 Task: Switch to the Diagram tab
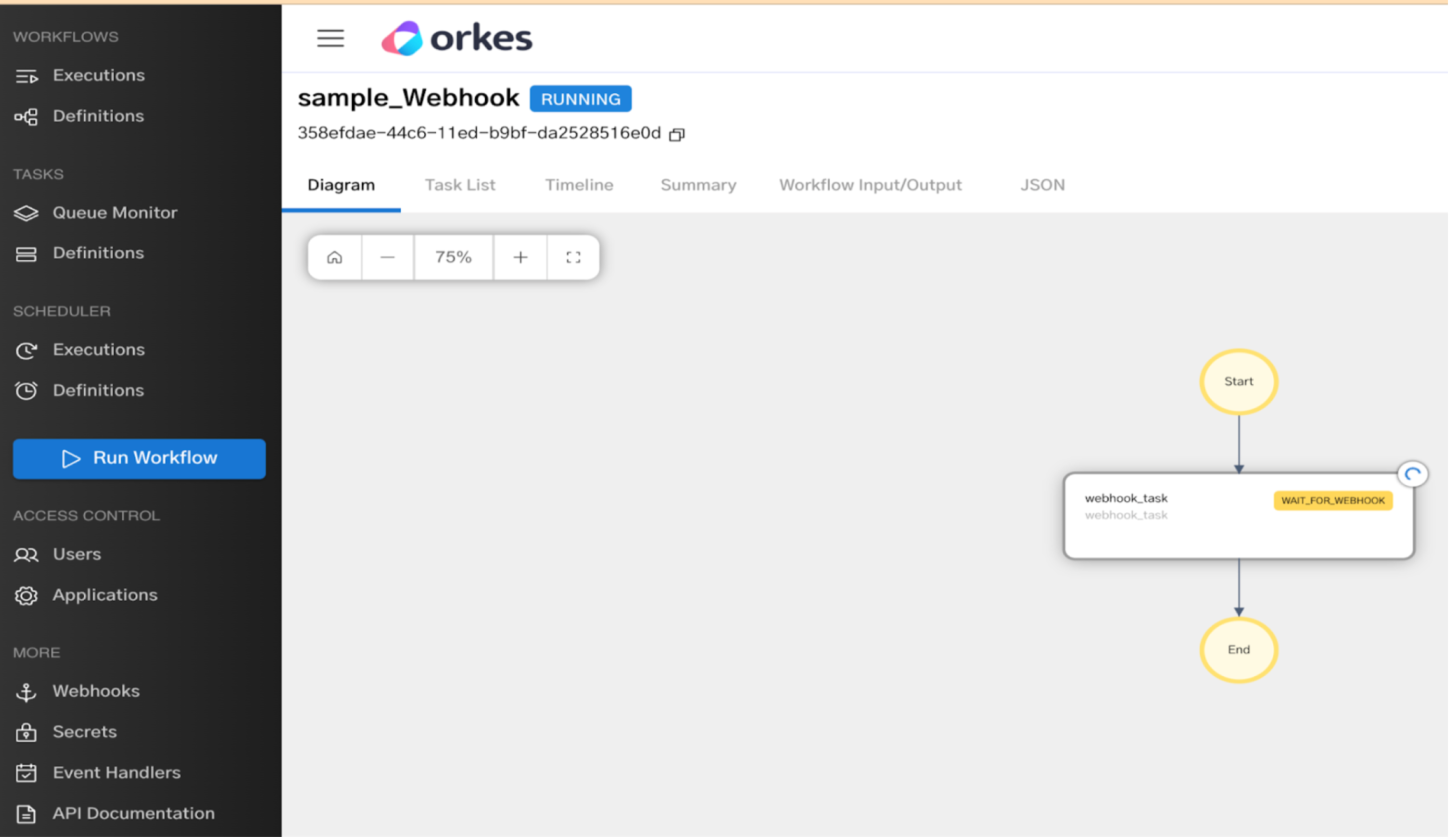341,185
